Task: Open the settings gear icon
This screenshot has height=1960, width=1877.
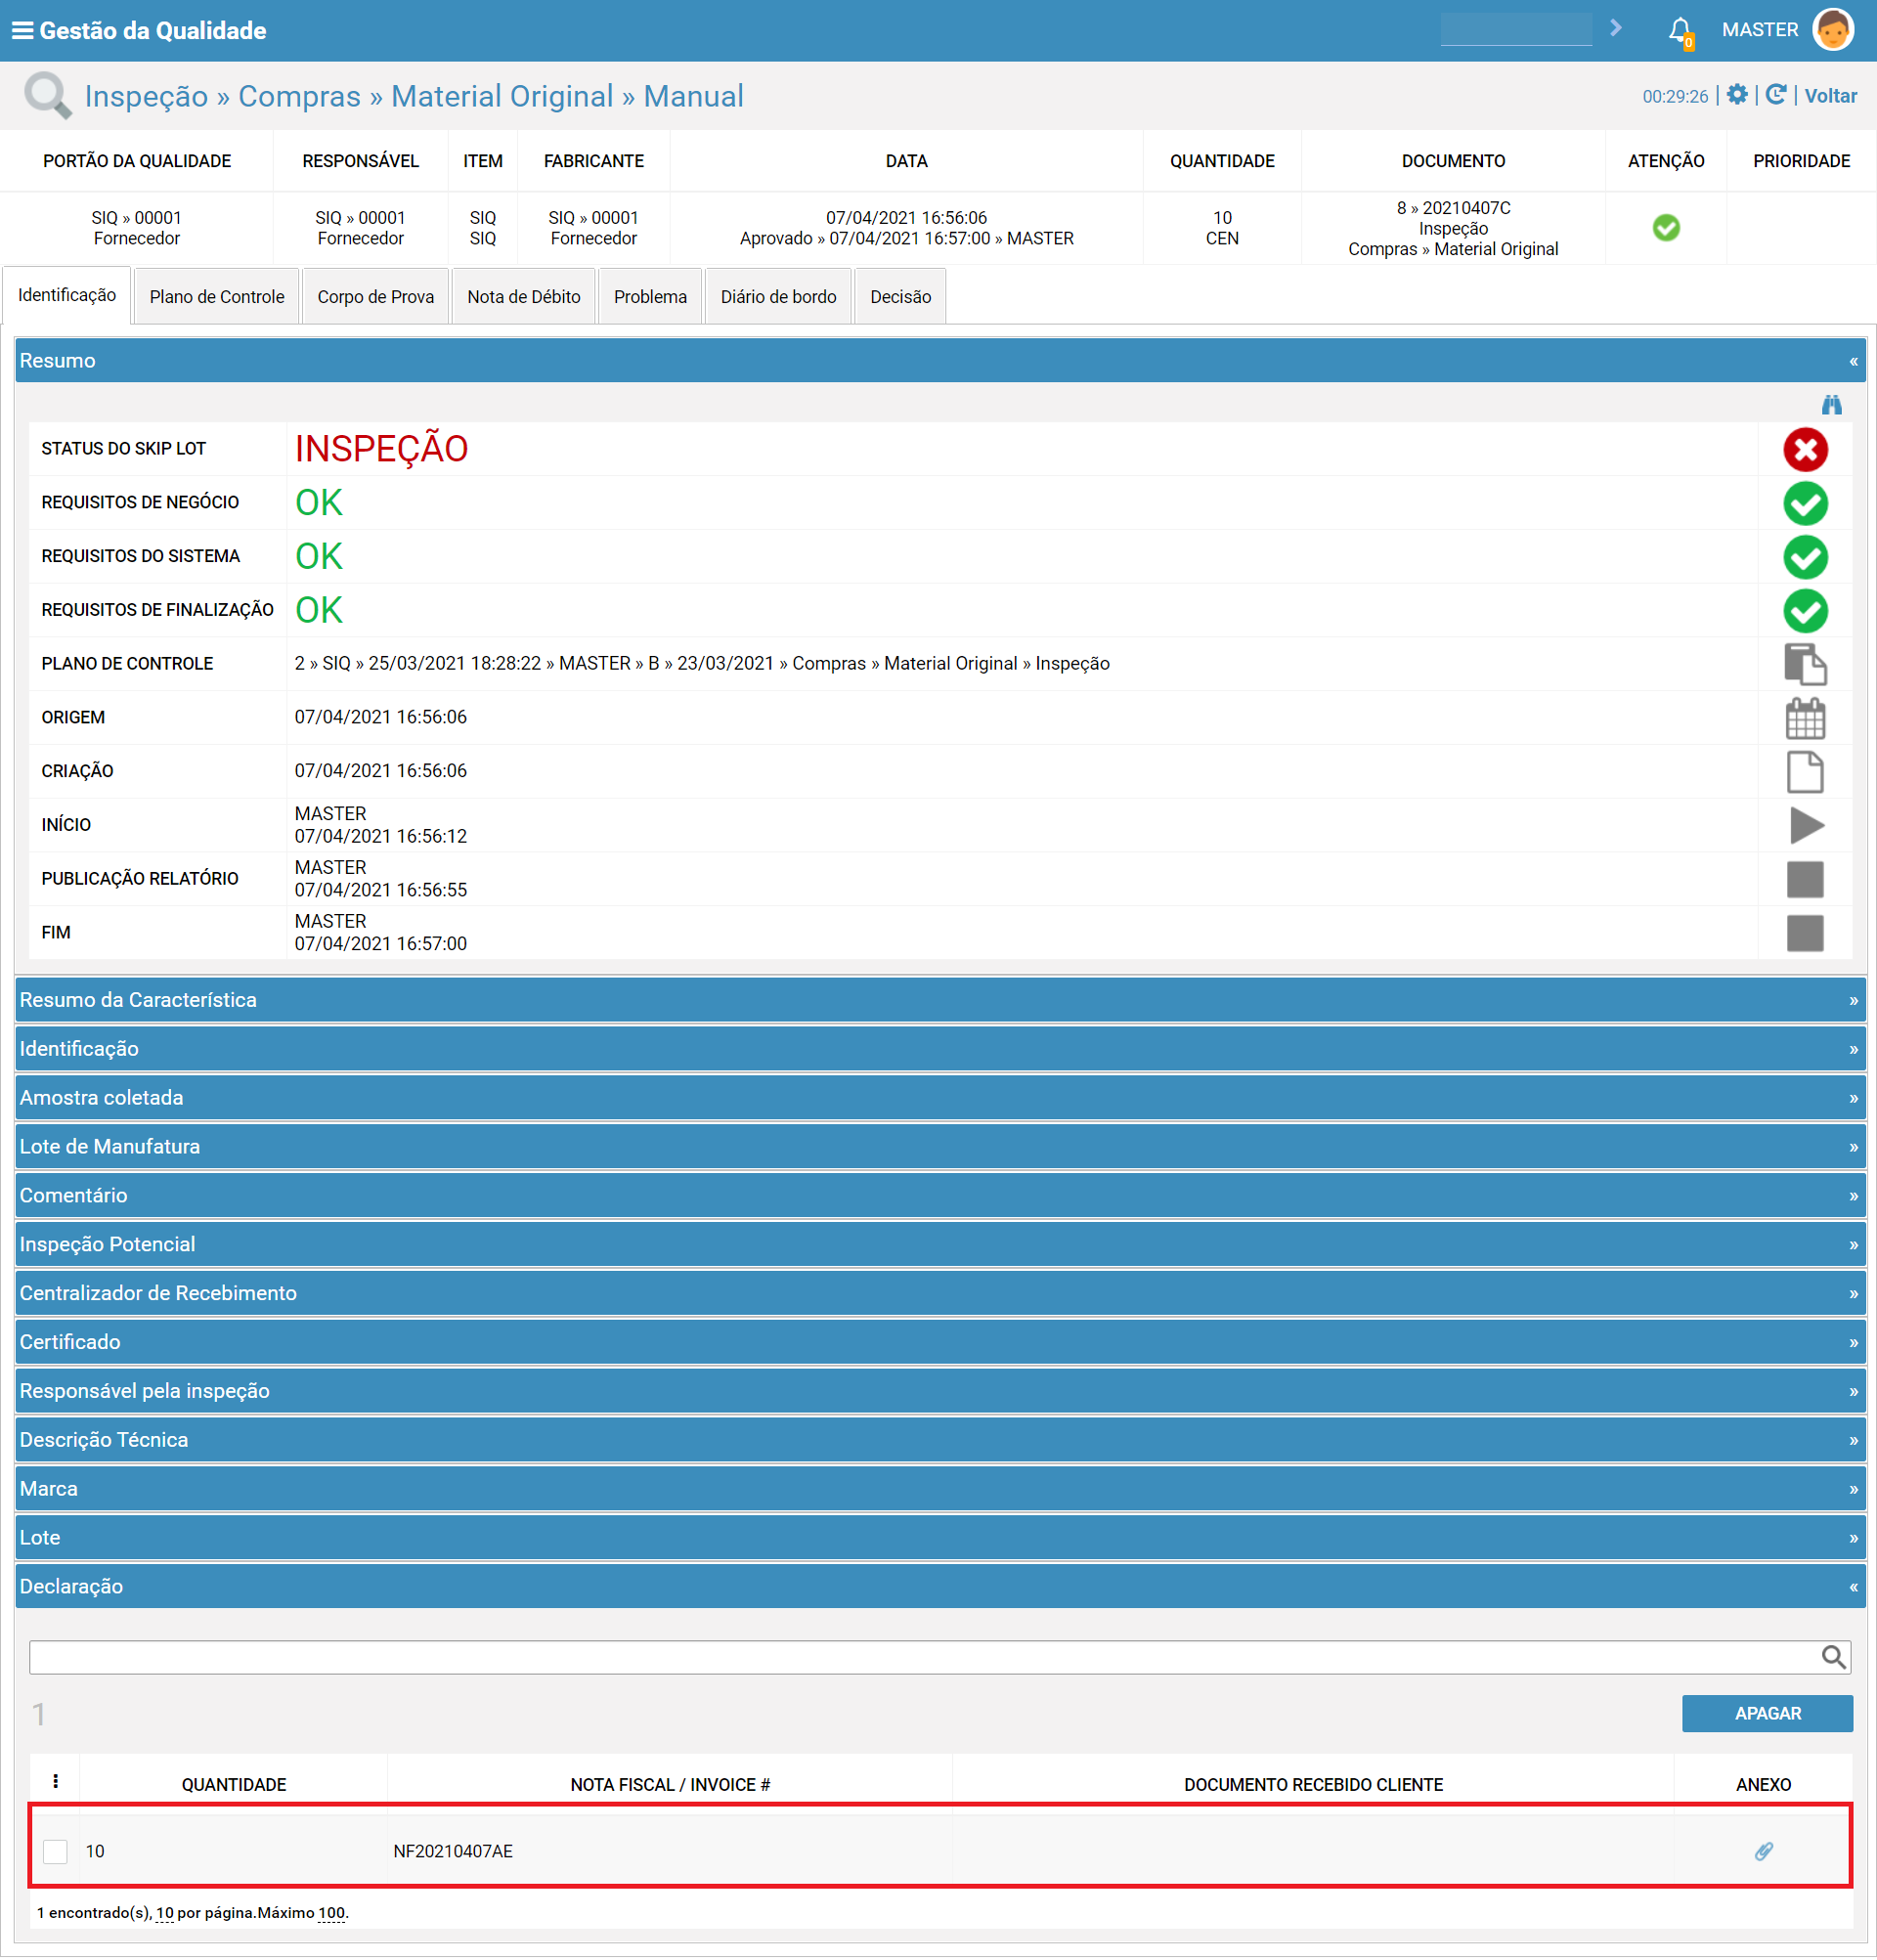Action: click(x=1738, y=95)
